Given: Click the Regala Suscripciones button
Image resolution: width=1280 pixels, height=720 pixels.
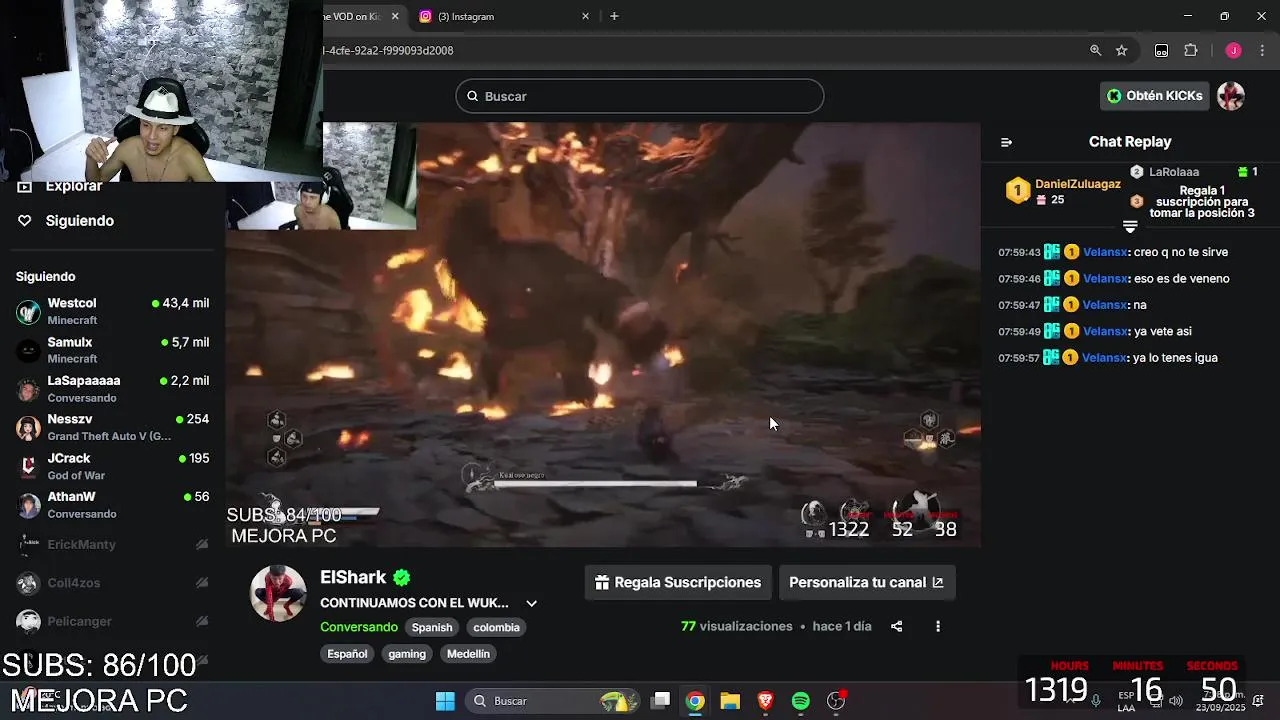Looking at the screenshot, I should click(678, 582).
